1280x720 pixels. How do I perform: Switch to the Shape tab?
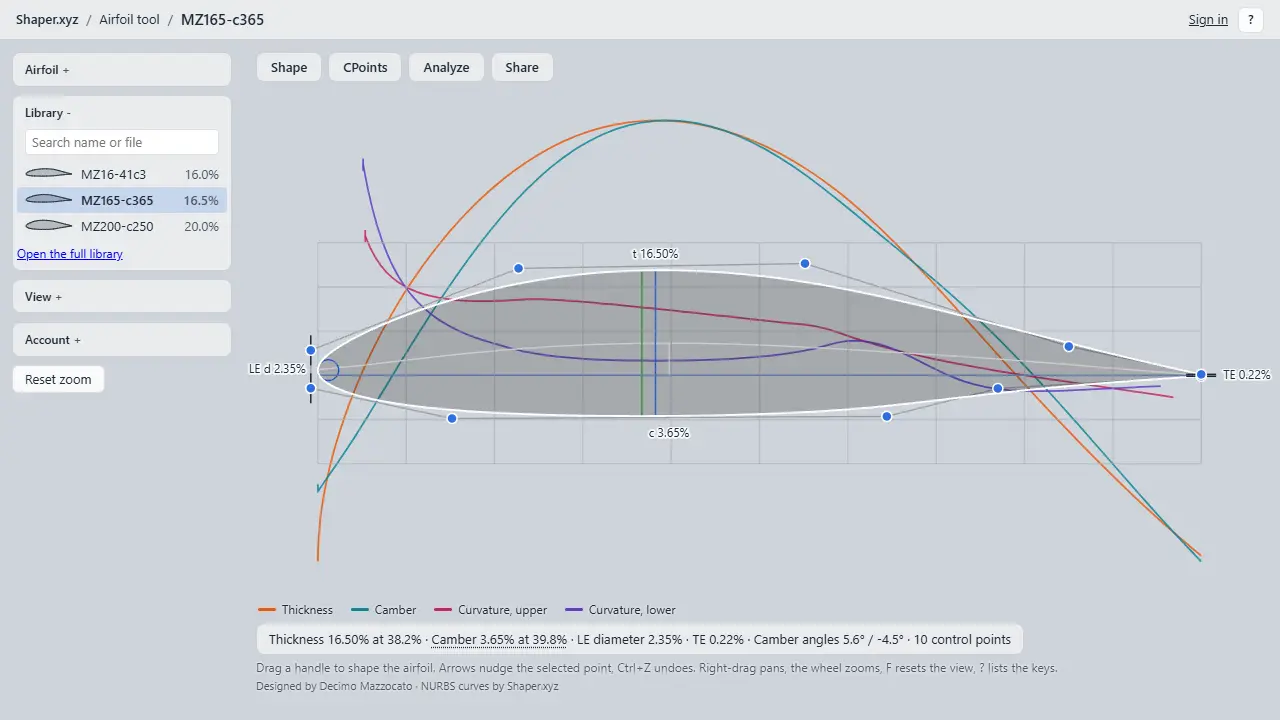pyautogui.click(x=289, y=67)
